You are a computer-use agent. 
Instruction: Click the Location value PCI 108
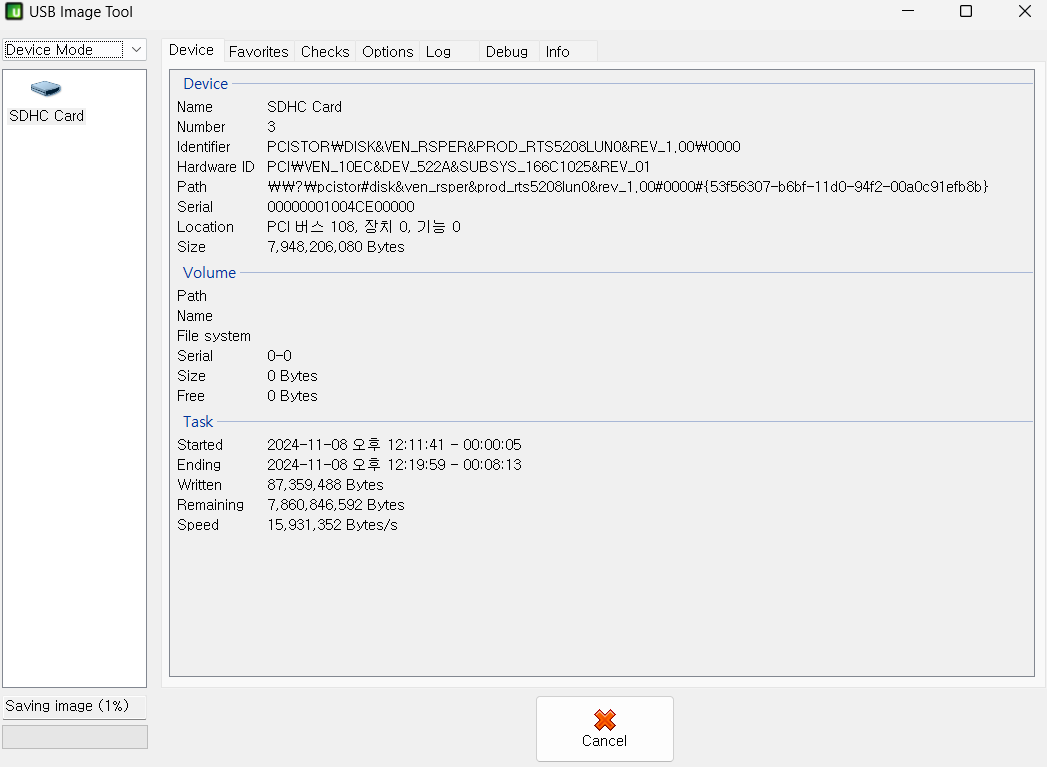click(x=363, y=227)
